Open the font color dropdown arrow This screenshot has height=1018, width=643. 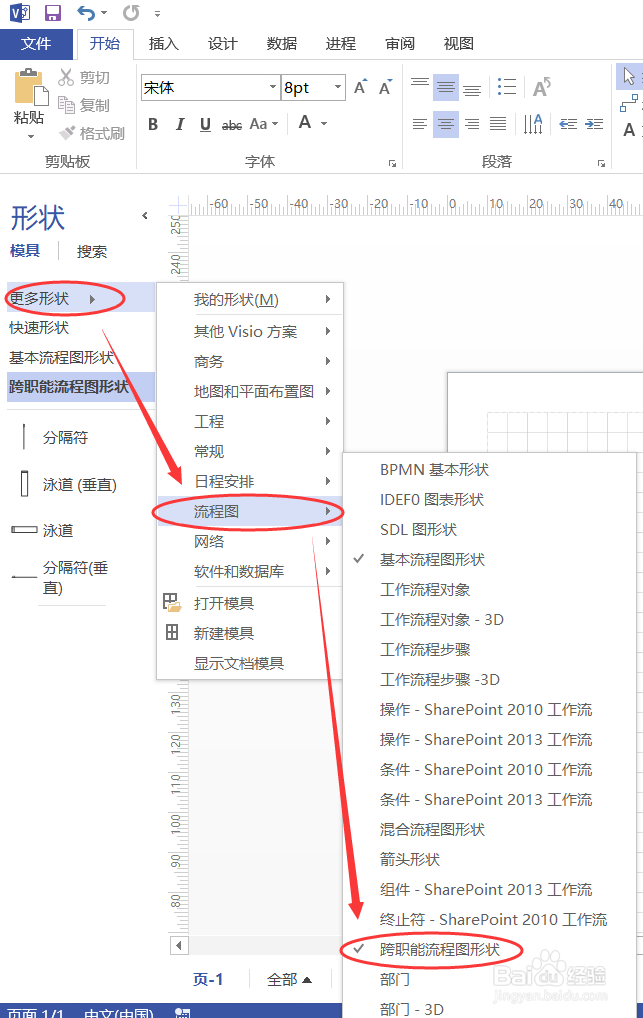tap(324, 123)
